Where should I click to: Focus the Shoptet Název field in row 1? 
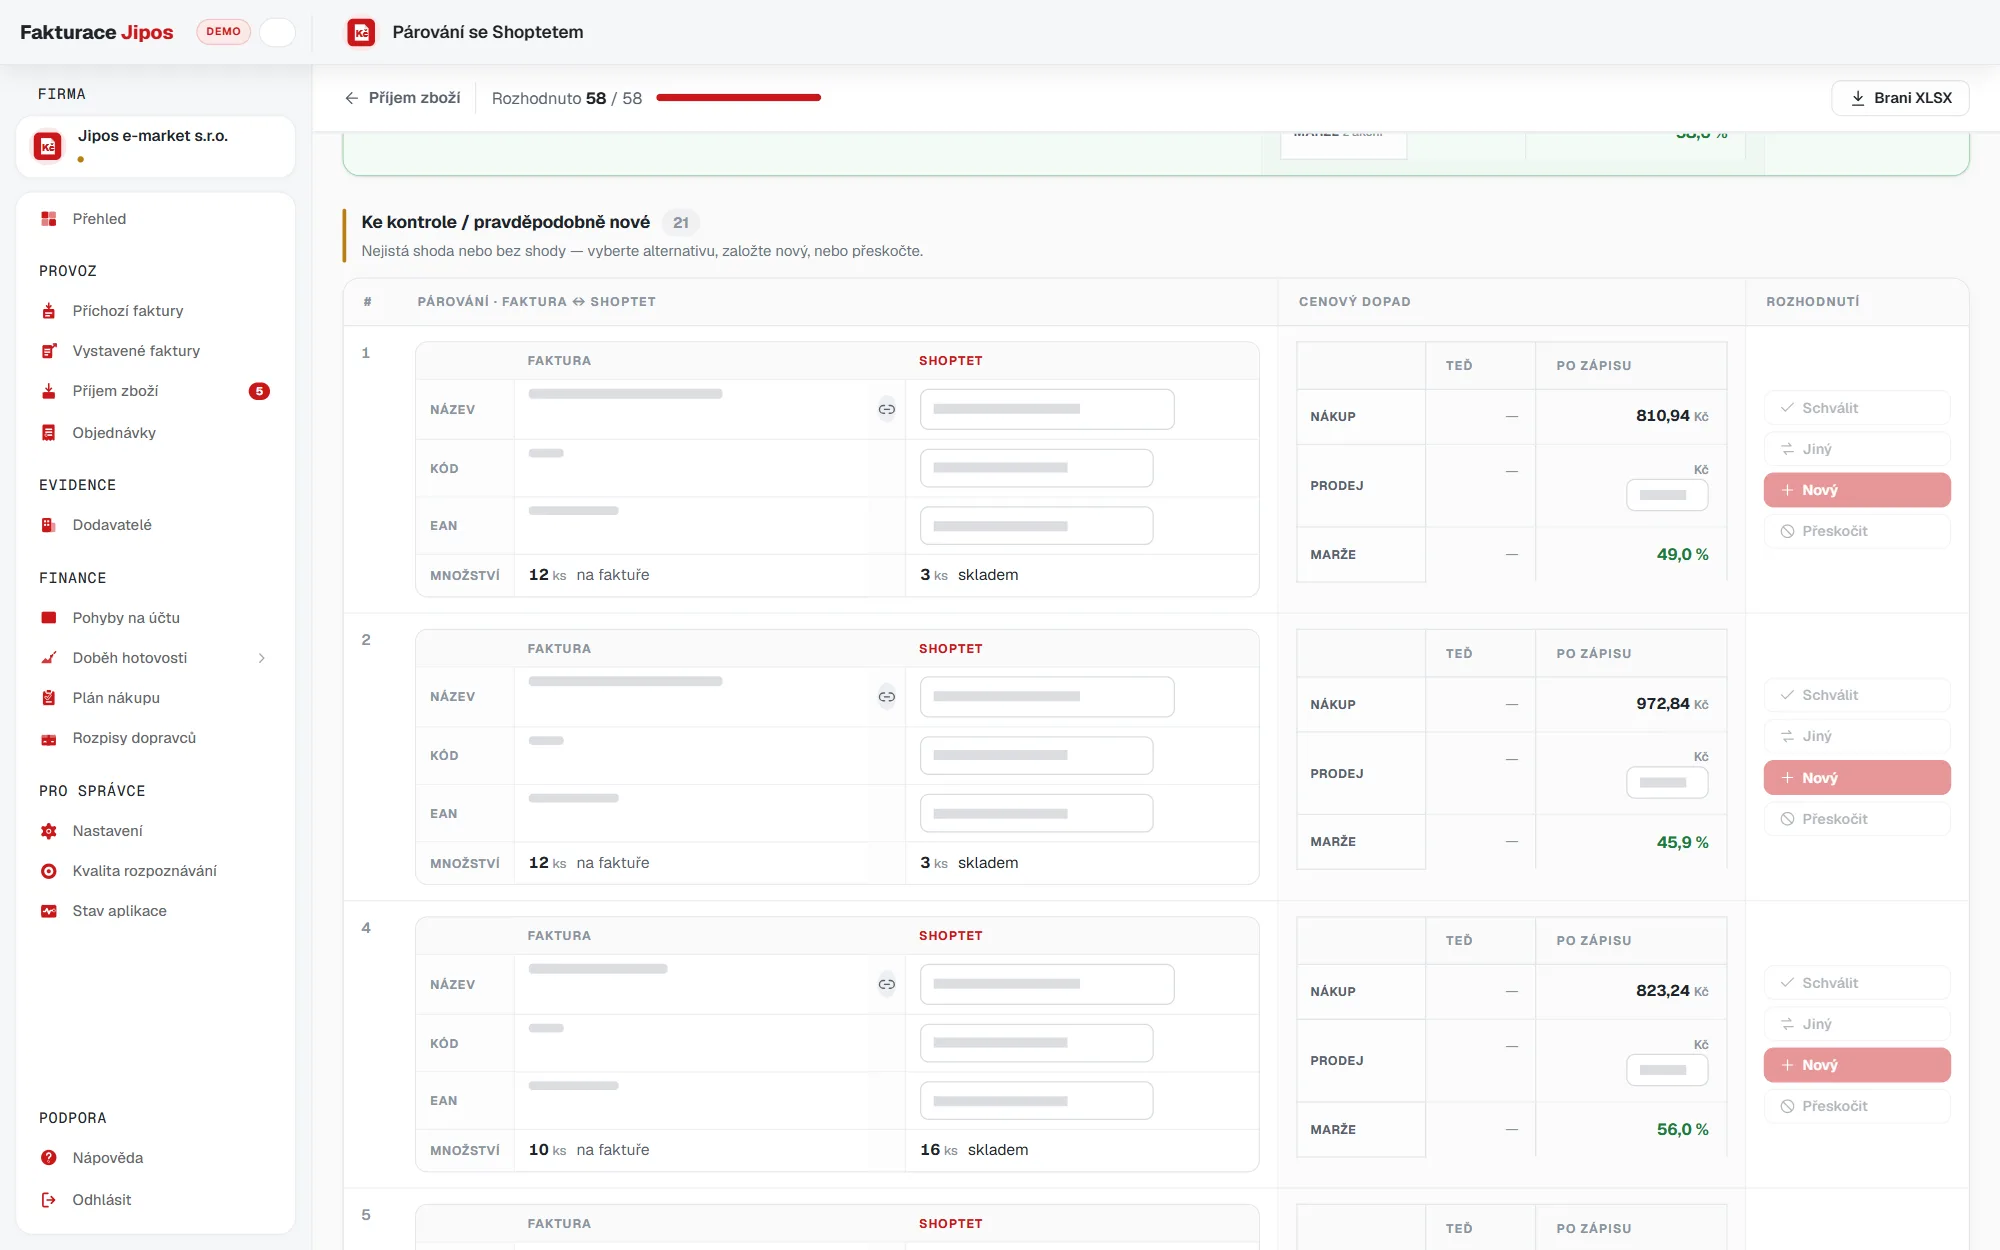[1047, 409]
